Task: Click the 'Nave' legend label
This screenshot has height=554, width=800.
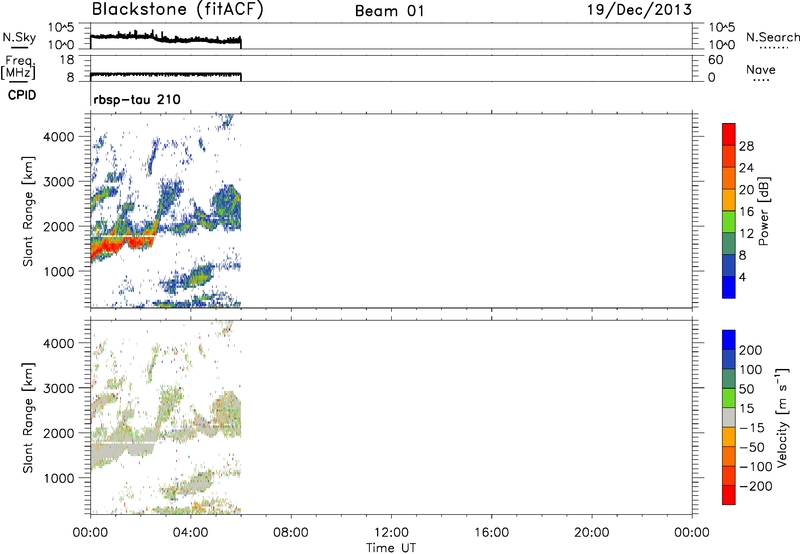Action: click(761, 70)
